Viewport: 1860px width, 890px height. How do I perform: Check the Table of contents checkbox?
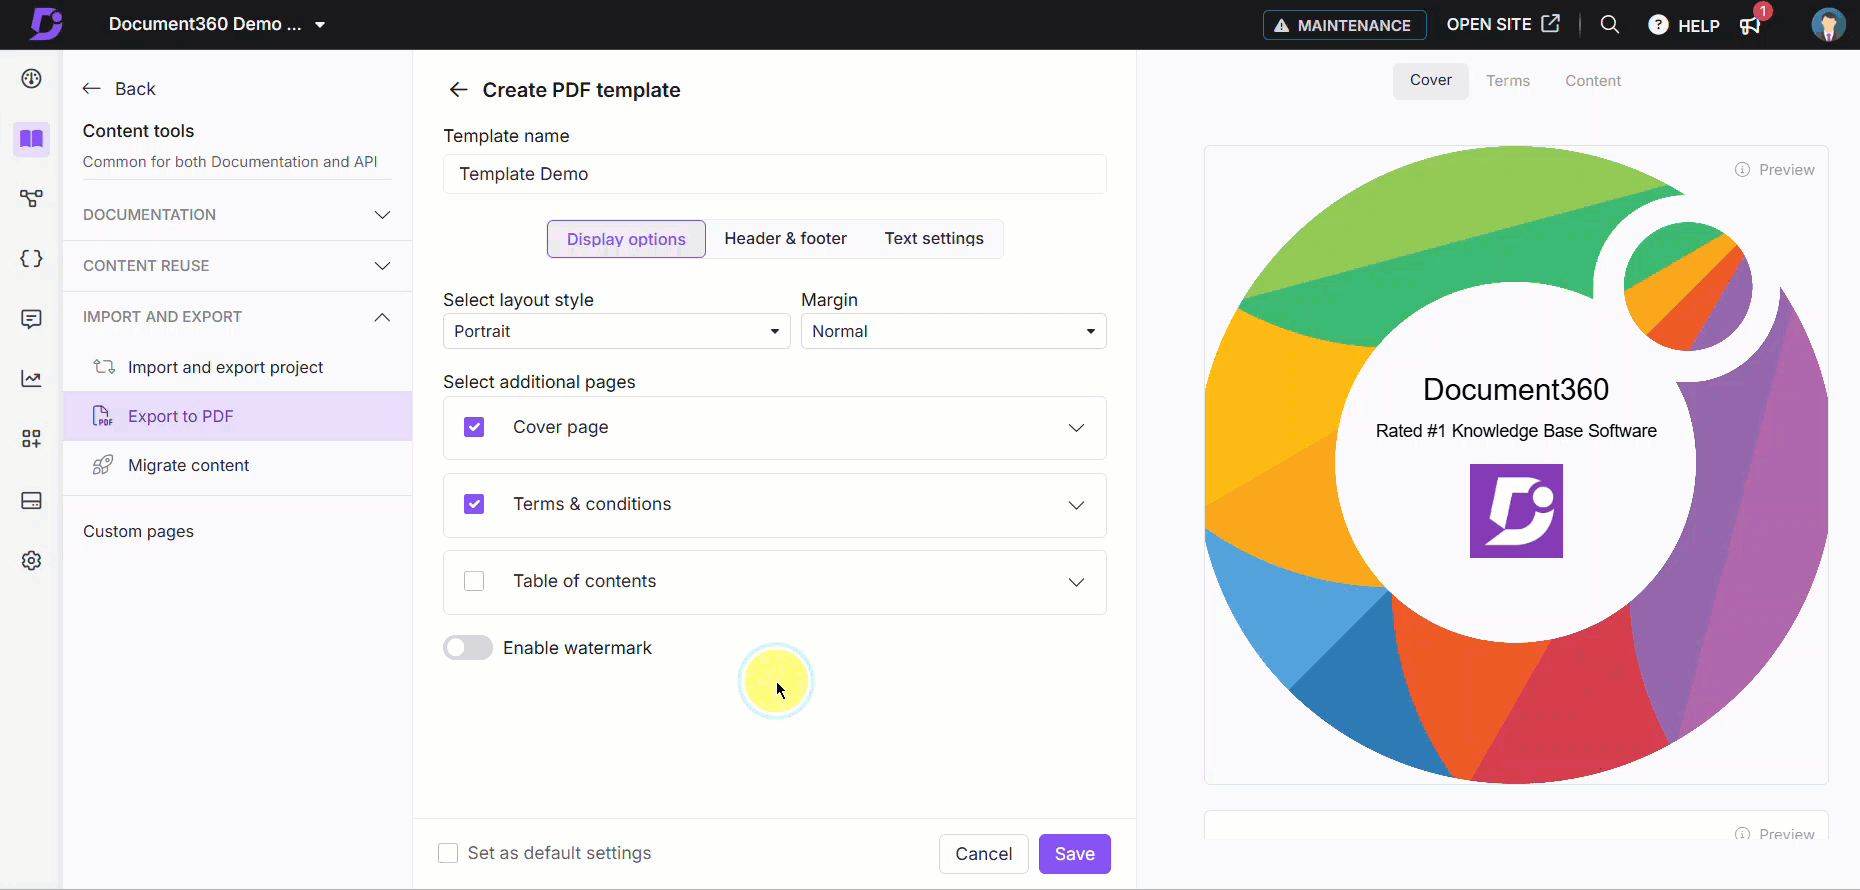coord(474,581)
